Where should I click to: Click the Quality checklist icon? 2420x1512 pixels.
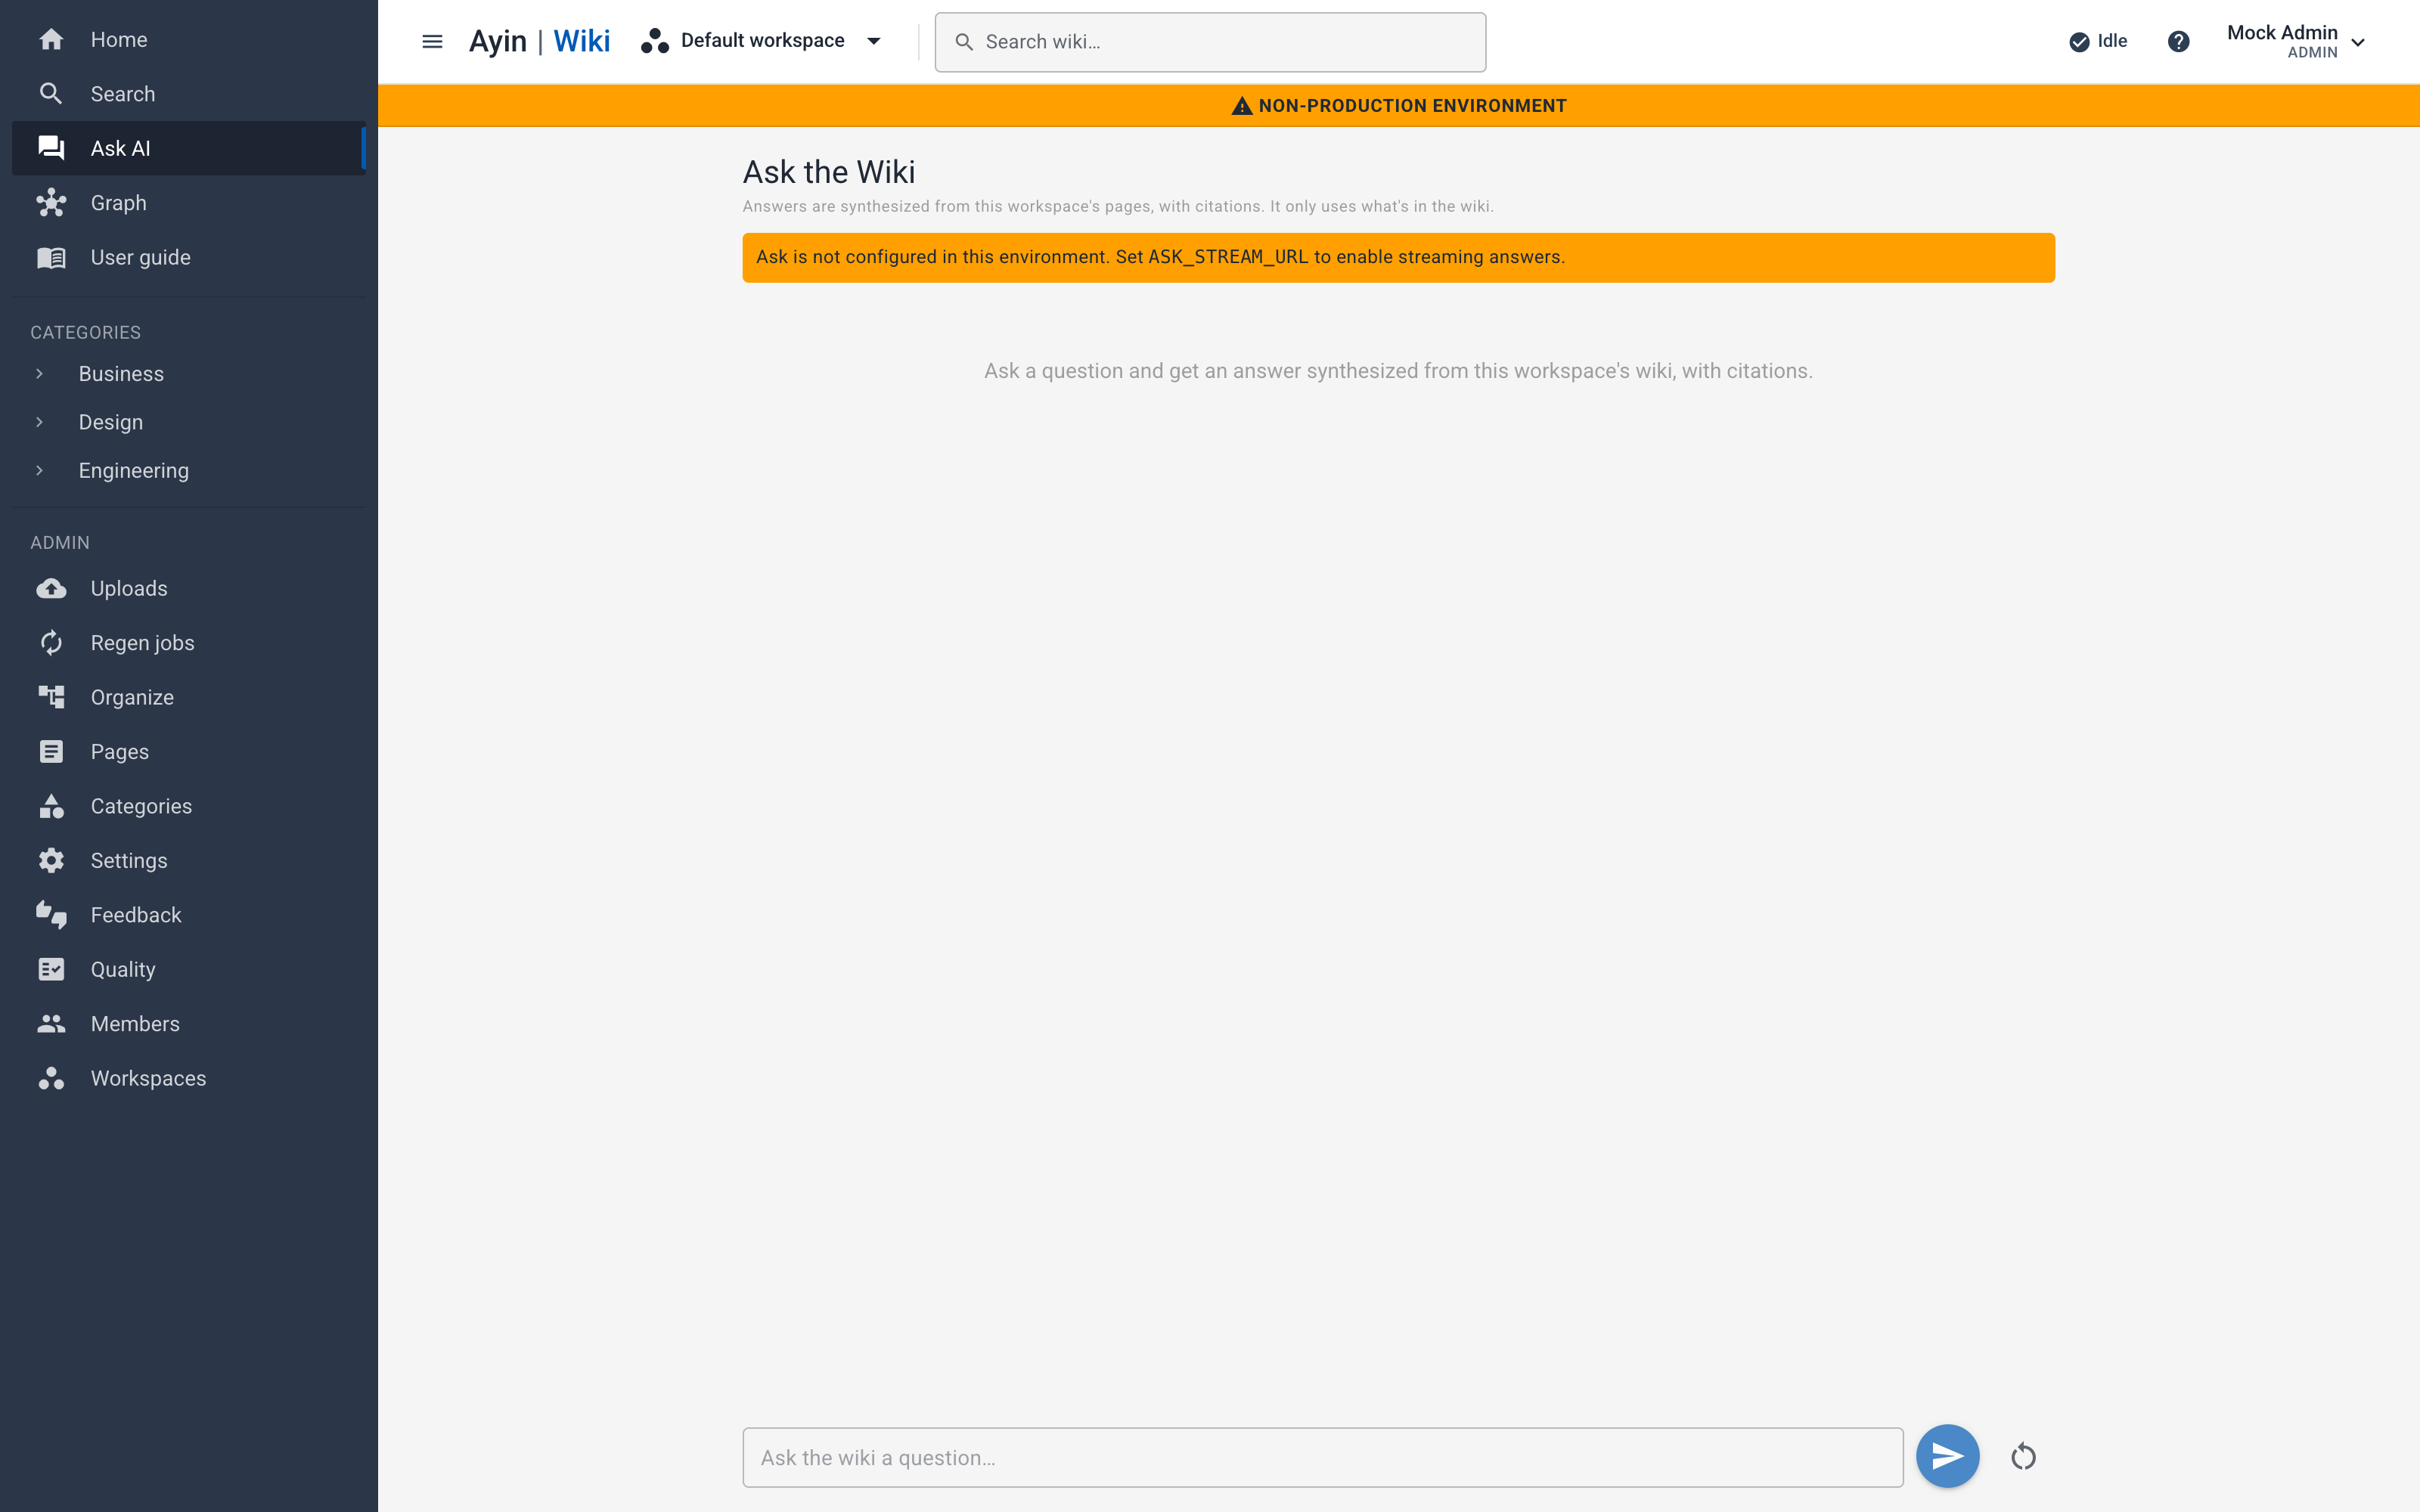[x=51, y=970]
